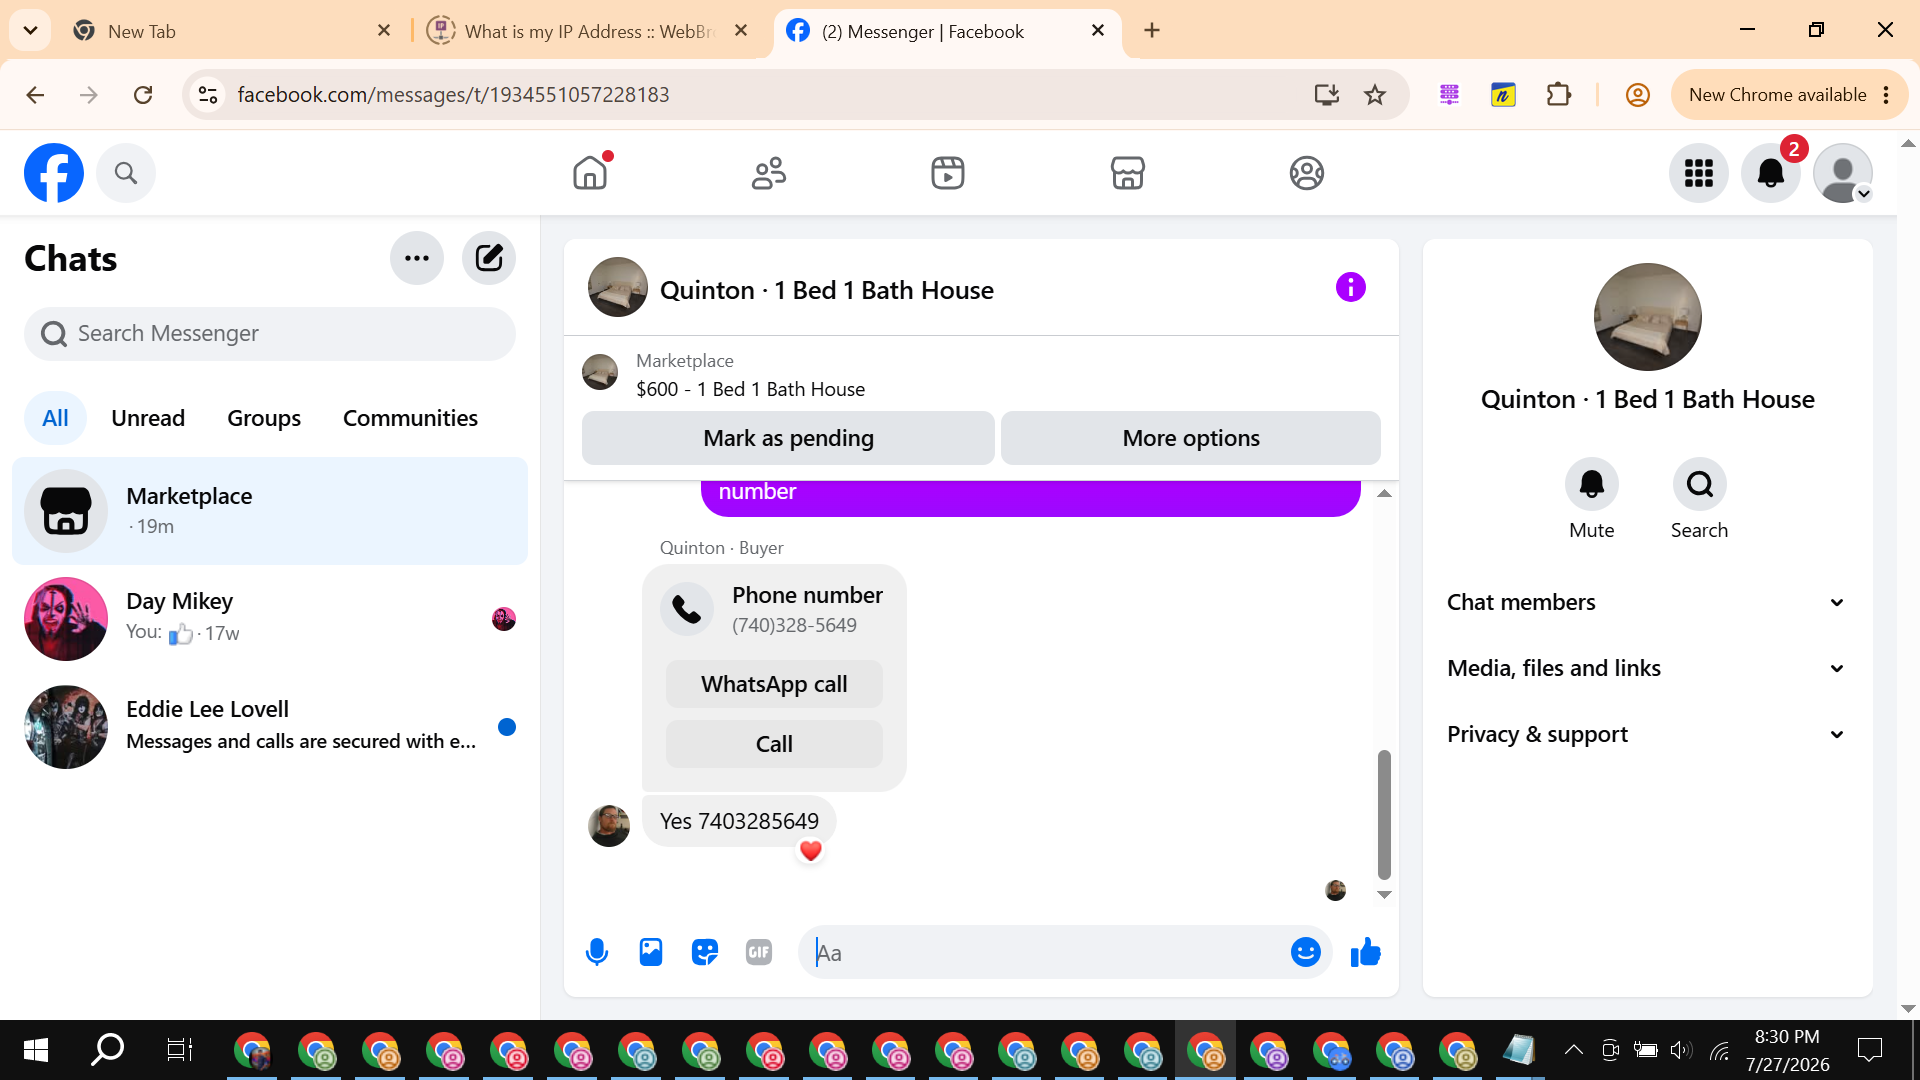Open a new browser tab
1920x1080 pixels.
point(1152,31)
